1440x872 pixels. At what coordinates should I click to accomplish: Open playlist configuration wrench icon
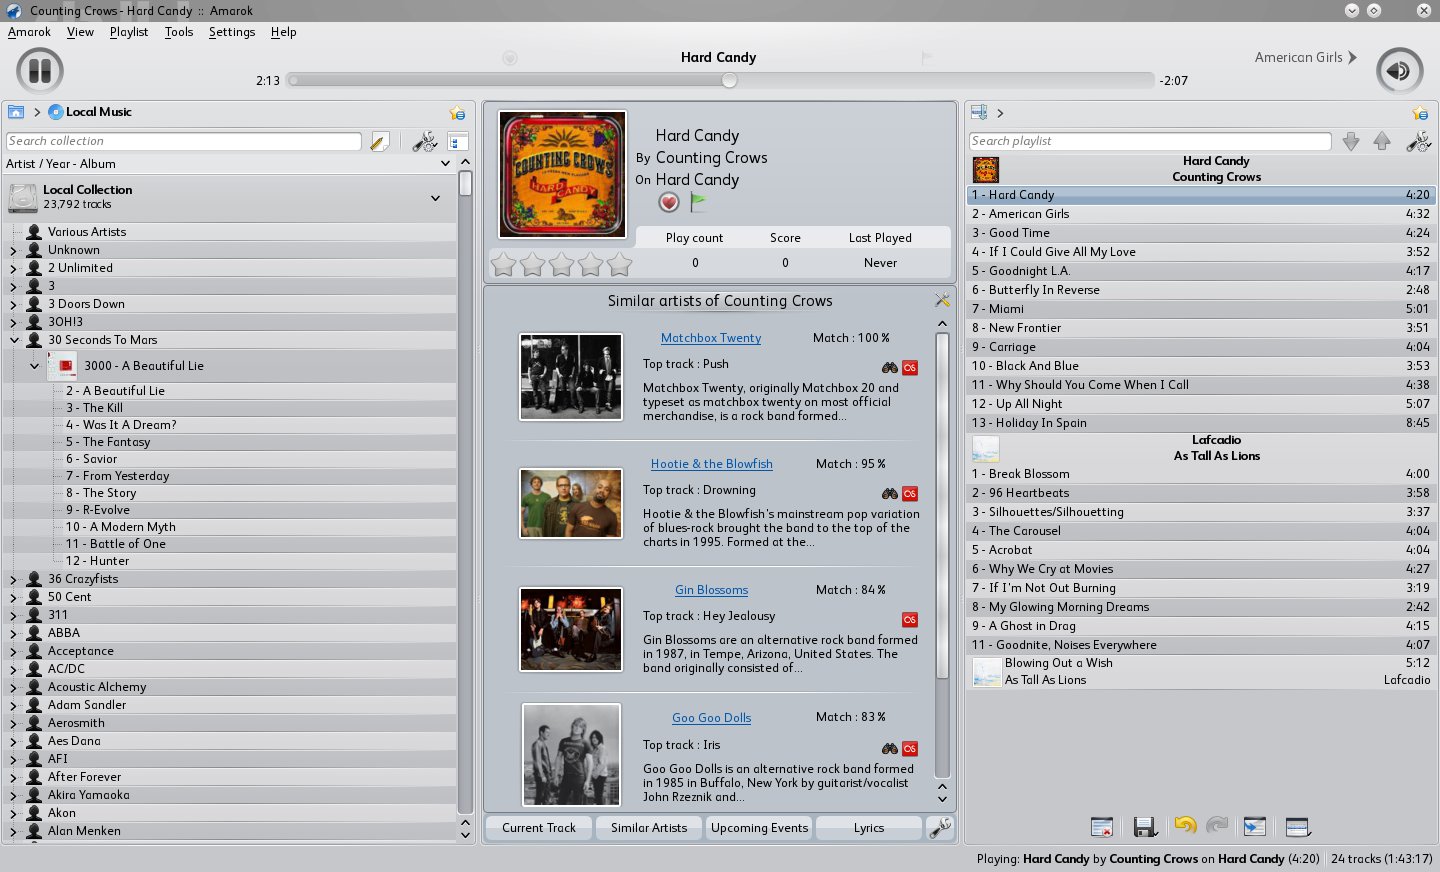point(1418,141)
